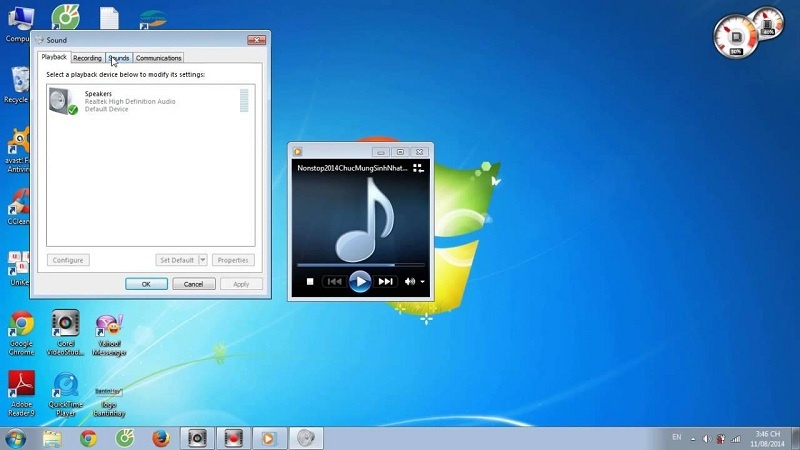Screen dimensions: 800x450
Task: Switch to Corel VideoStudio taskbar button
Action: 197,439
